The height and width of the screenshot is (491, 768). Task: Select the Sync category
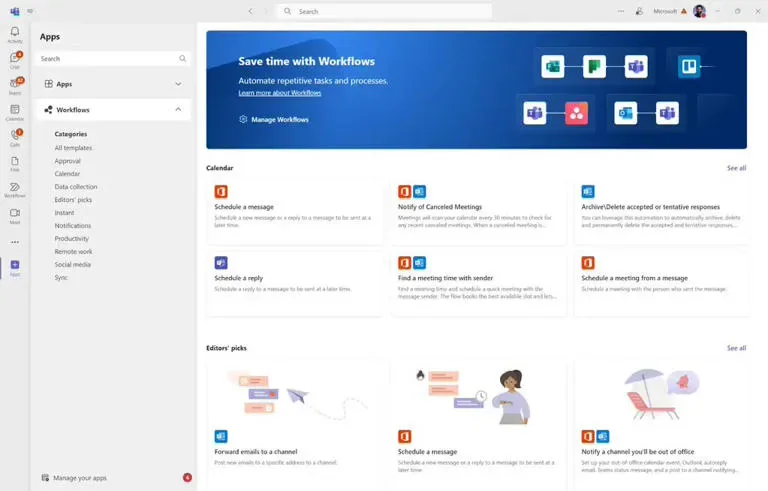pos(61,277)
